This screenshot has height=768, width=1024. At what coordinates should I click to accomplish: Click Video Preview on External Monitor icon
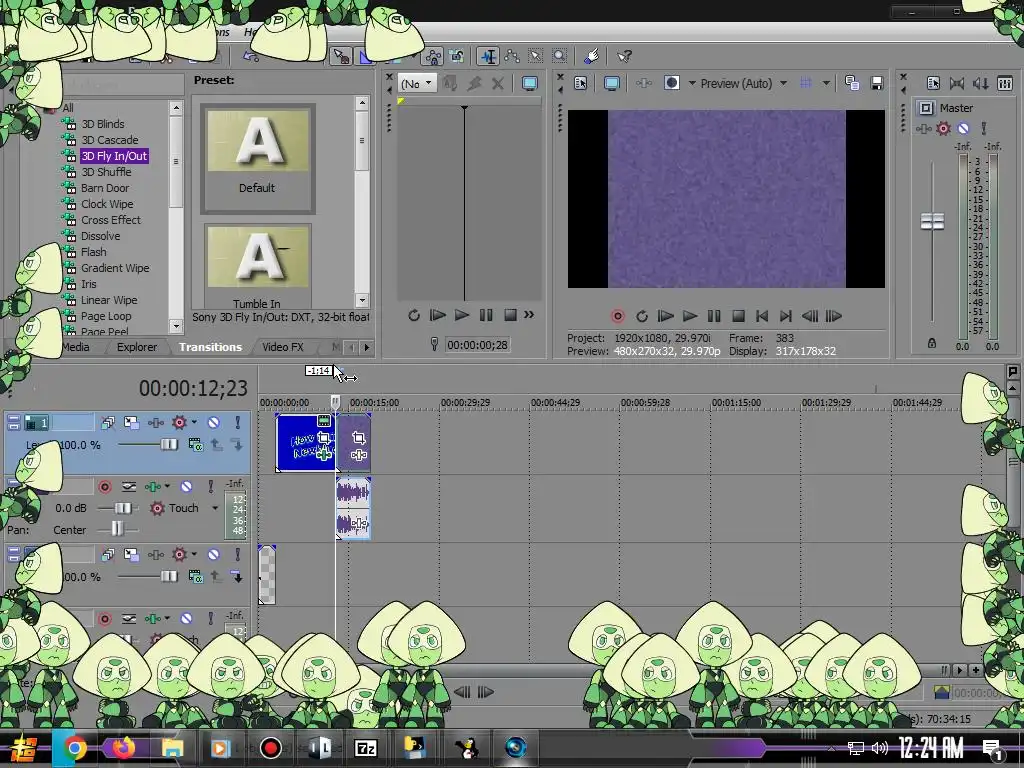click(611, 84)
